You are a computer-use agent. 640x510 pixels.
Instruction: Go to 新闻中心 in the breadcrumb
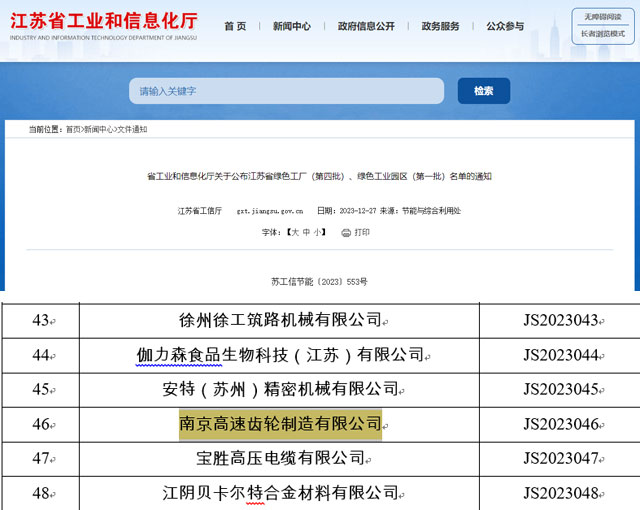tap(99, 129)
